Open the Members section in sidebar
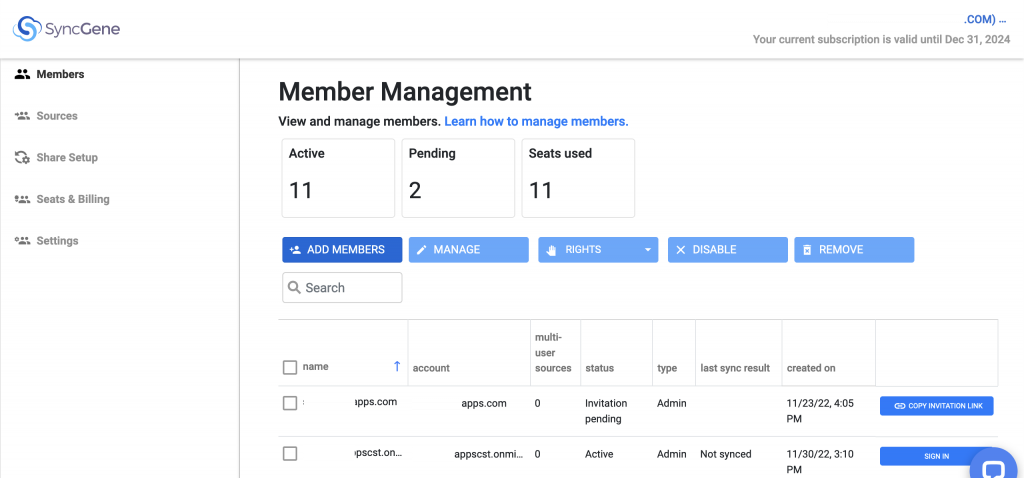Screen dimensions: 1024x478 pos(60,74)
